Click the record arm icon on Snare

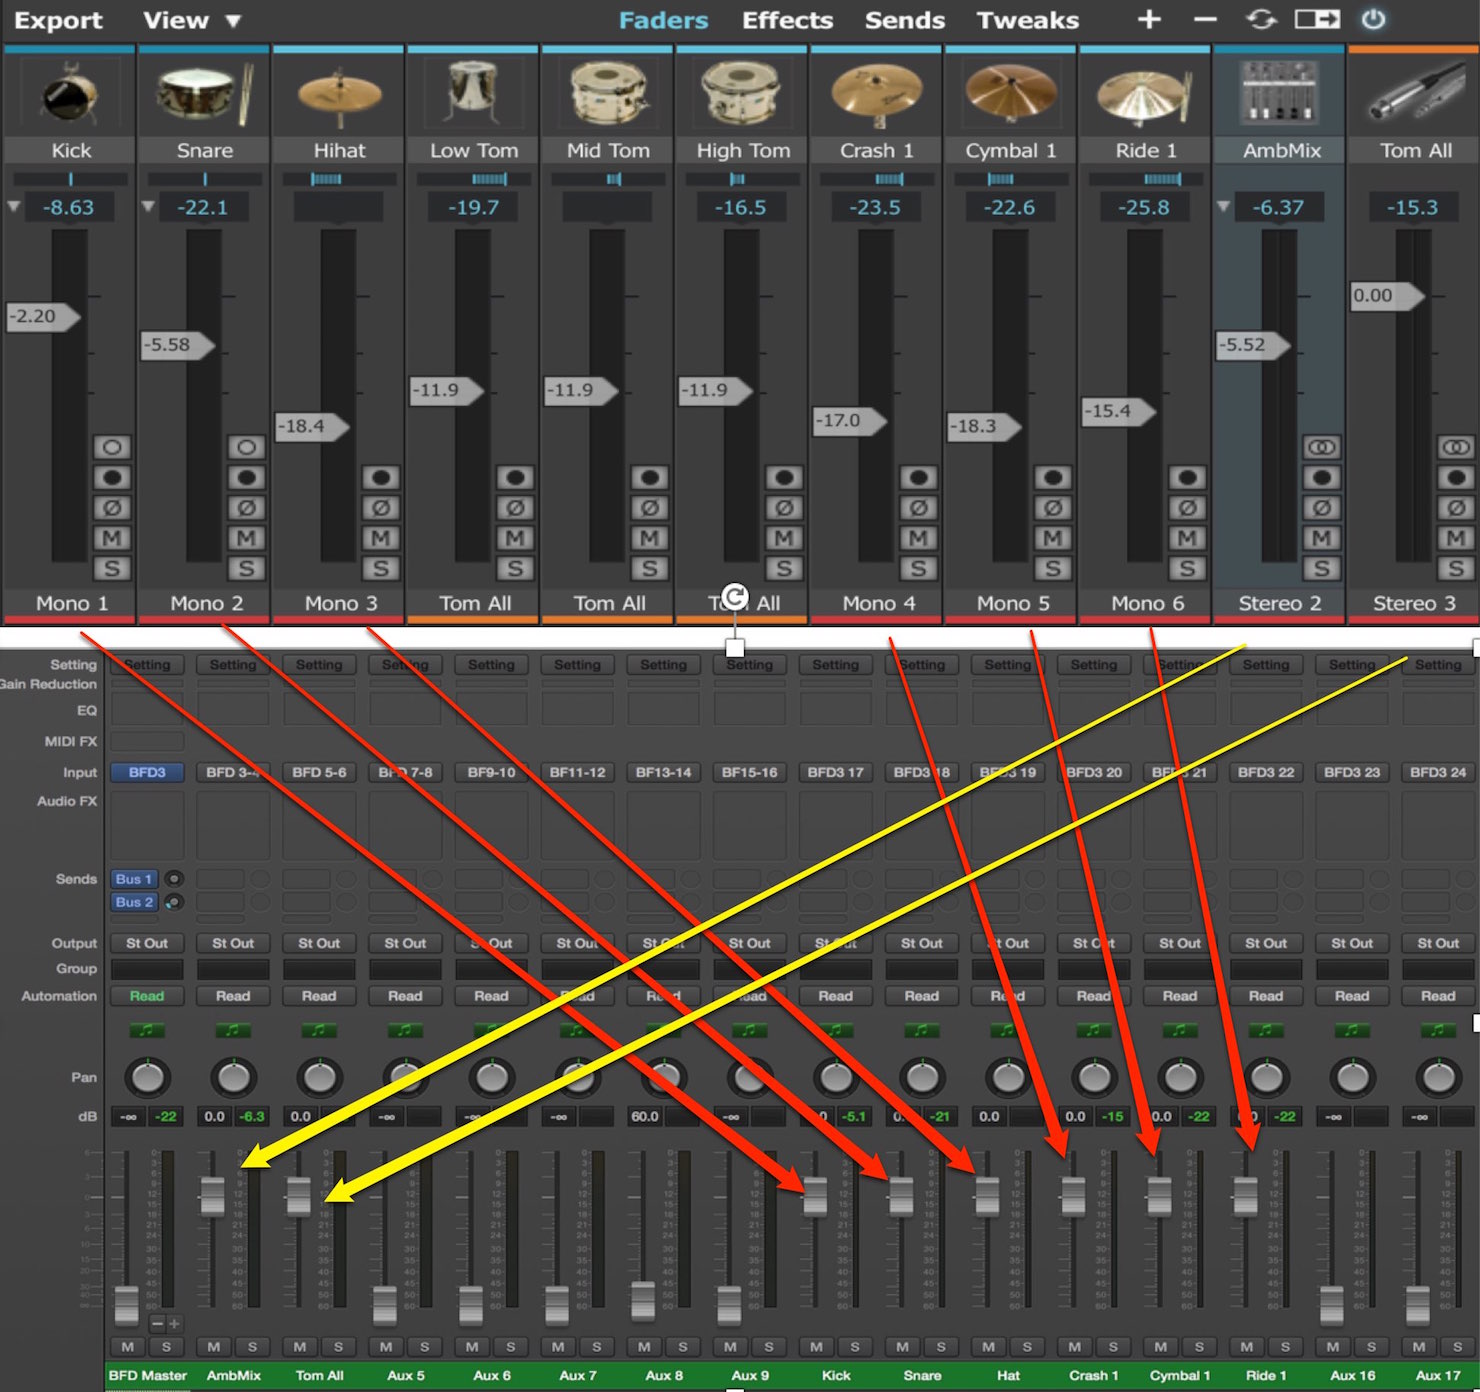[x=246, y=478]
